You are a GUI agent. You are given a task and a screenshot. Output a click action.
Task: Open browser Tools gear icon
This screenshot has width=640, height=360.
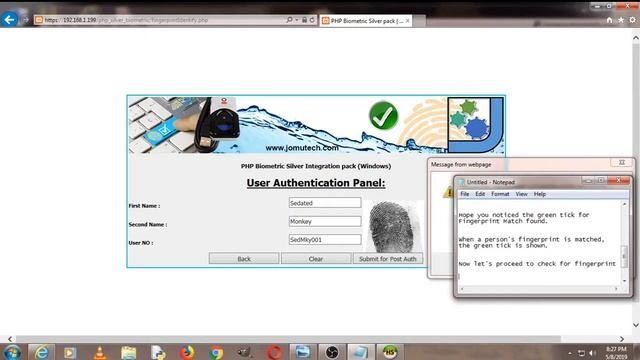click(x=633, y=20)
